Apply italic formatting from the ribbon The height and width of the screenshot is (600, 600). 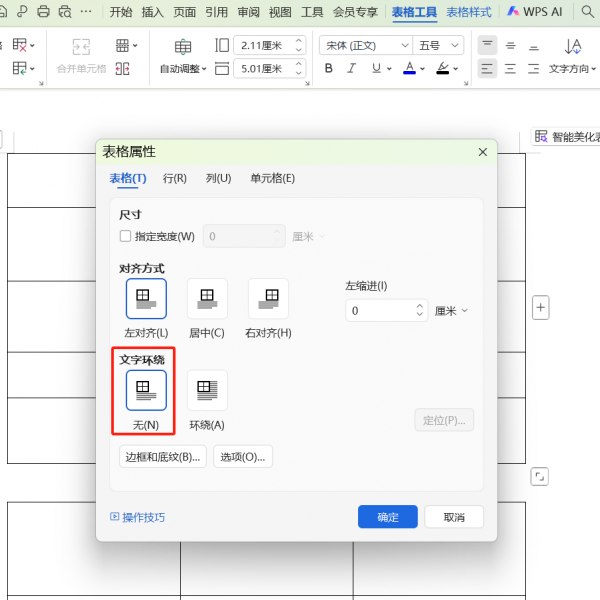pos(351,68)
